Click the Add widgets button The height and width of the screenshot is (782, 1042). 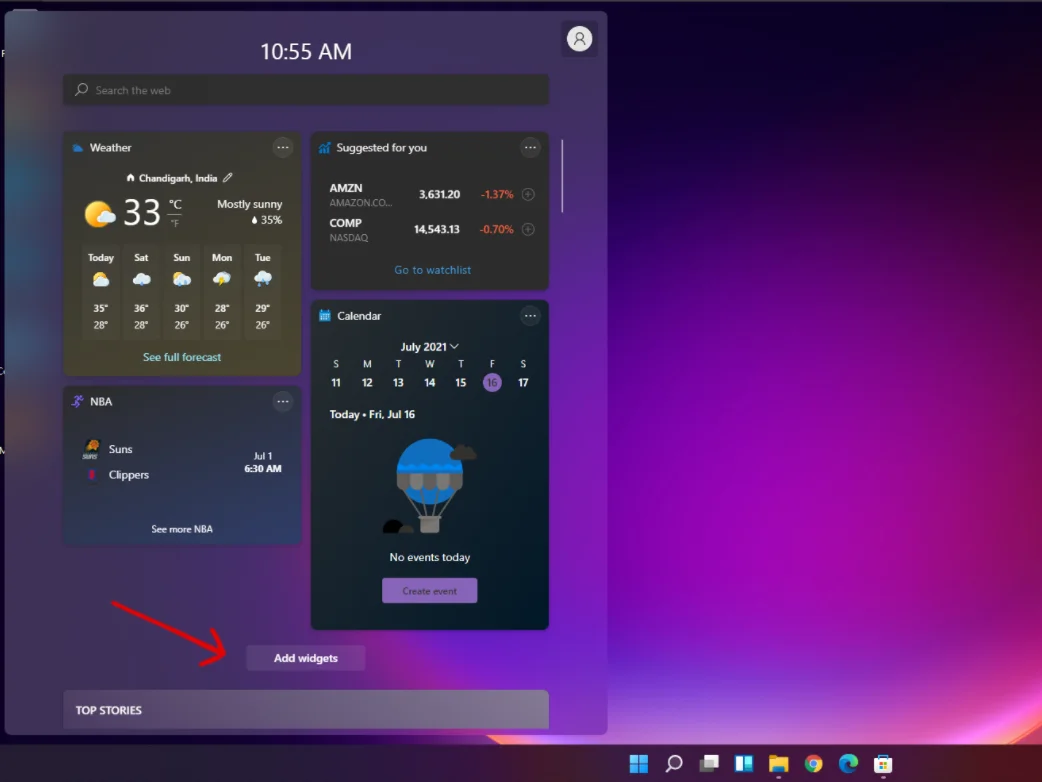point(306,658)
